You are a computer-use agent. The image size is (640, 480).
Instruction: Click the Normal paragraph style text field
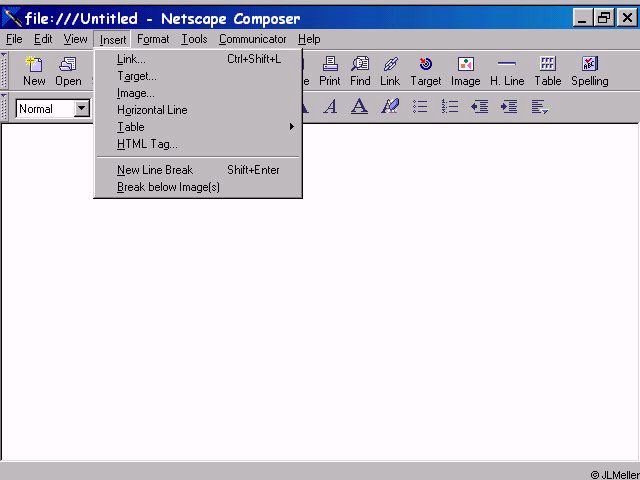pyautogui.click(x=45, y=109)
